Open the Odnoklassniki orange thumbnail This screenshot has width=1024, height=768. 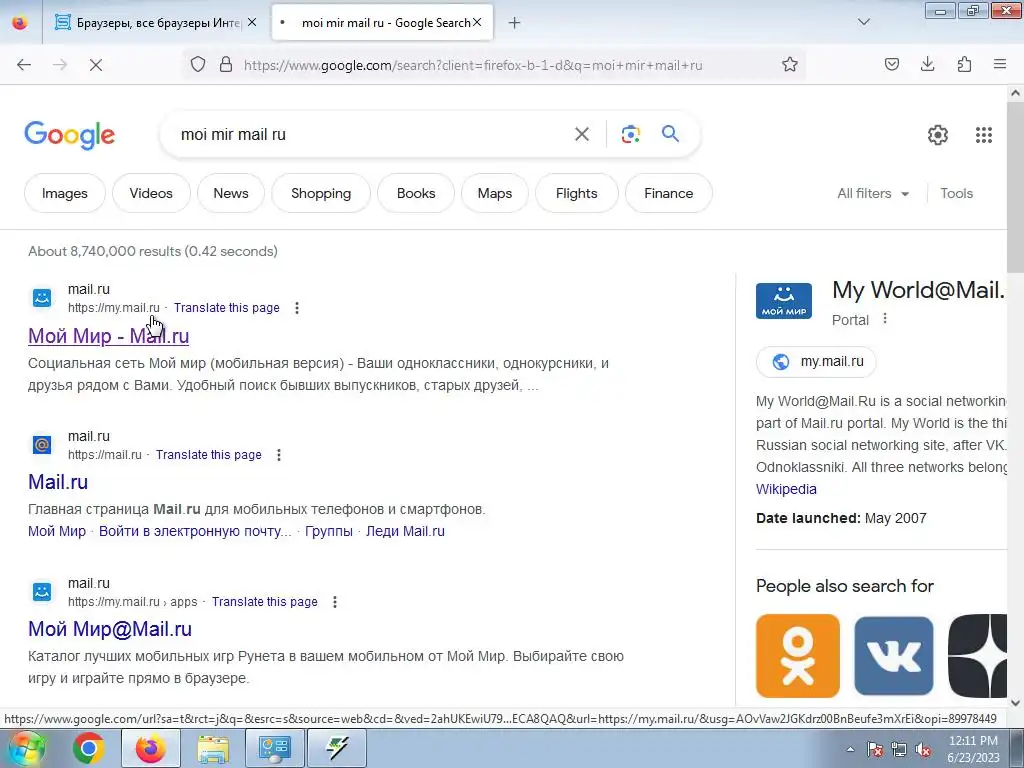click(797, 656)
